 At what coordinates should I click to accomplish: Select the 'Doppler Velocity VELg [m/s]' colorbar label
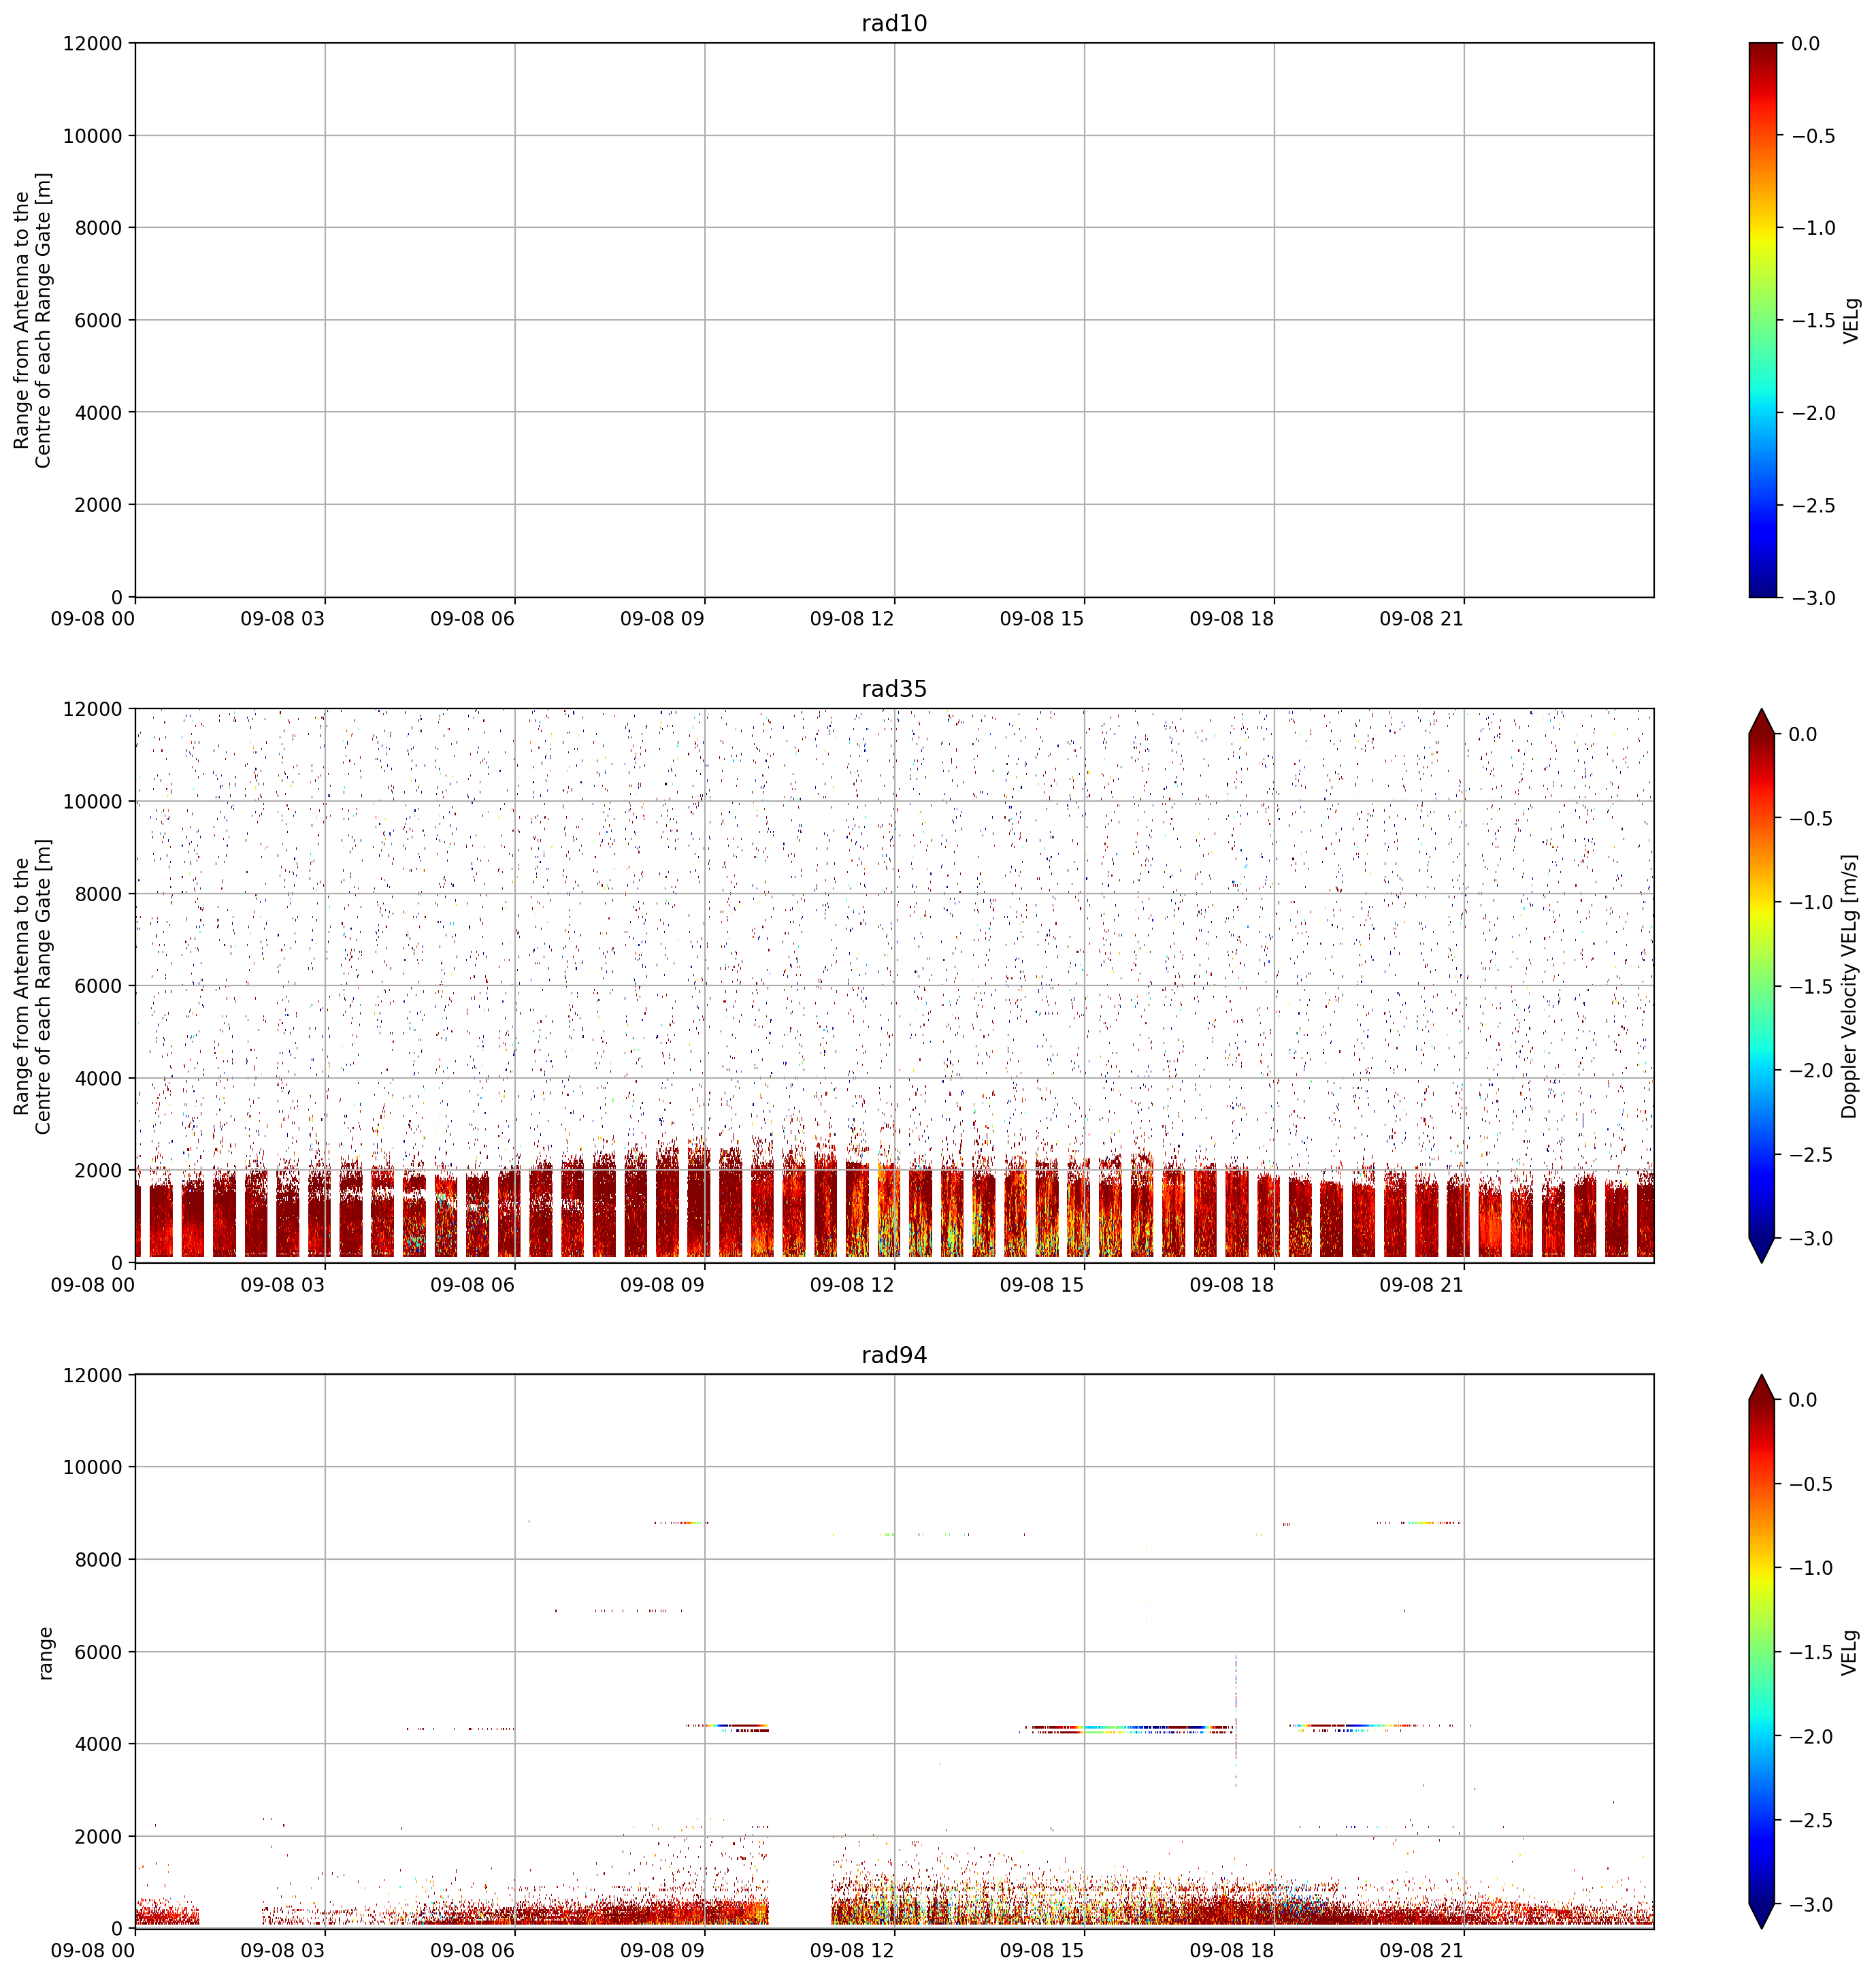point(1849,986)
